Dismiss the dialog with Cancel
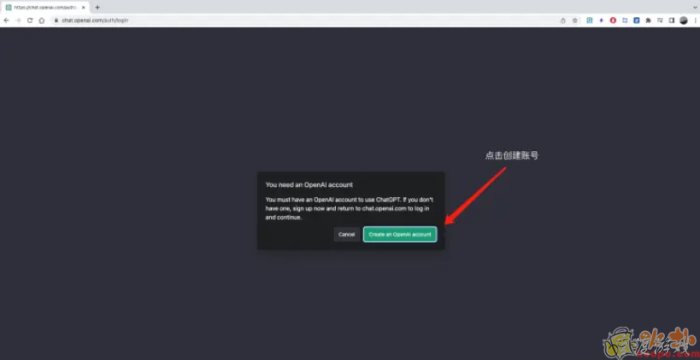The image size is (700, 360). coord(346,234)
